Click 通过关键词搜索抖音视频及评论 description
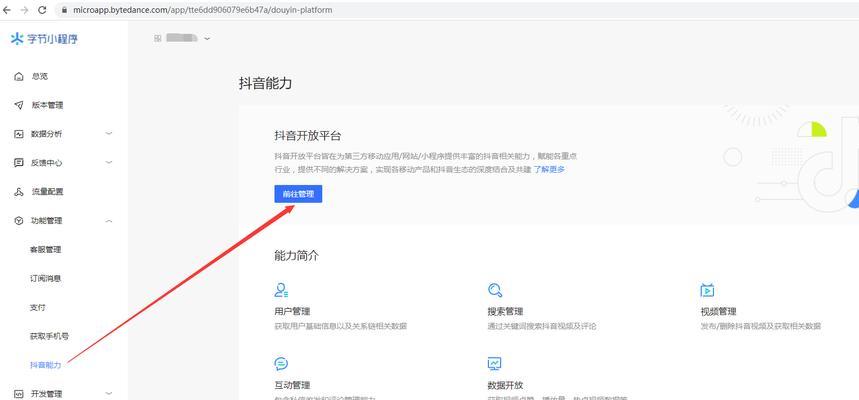Screen dimensions: 859x400 pos(542,326)
